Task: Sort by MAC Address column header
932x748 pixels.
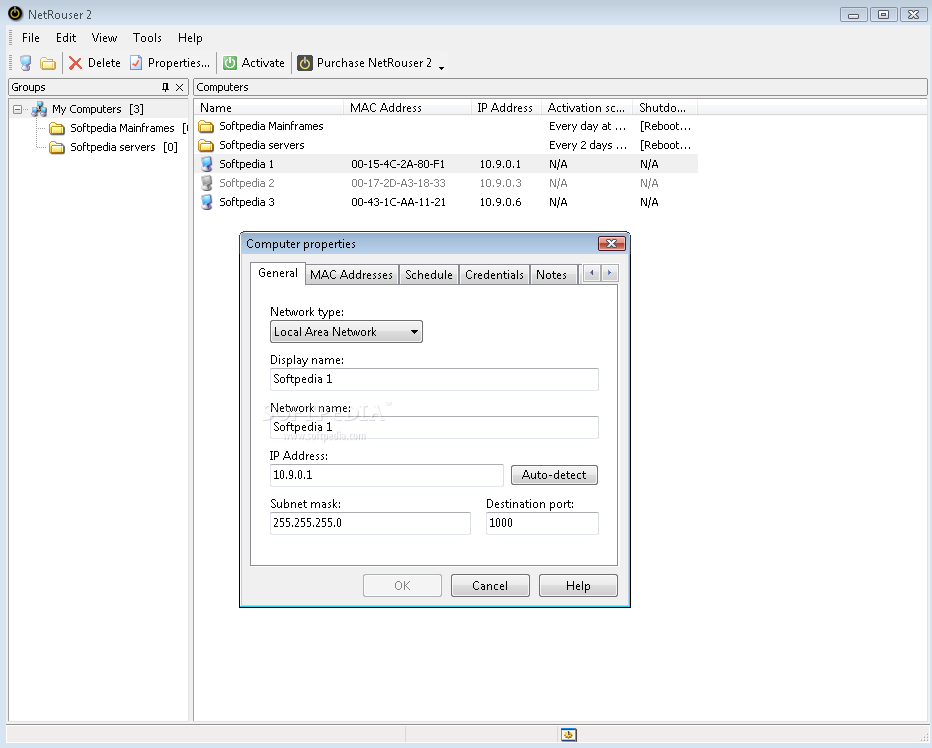Action: [x=407, y=108]
